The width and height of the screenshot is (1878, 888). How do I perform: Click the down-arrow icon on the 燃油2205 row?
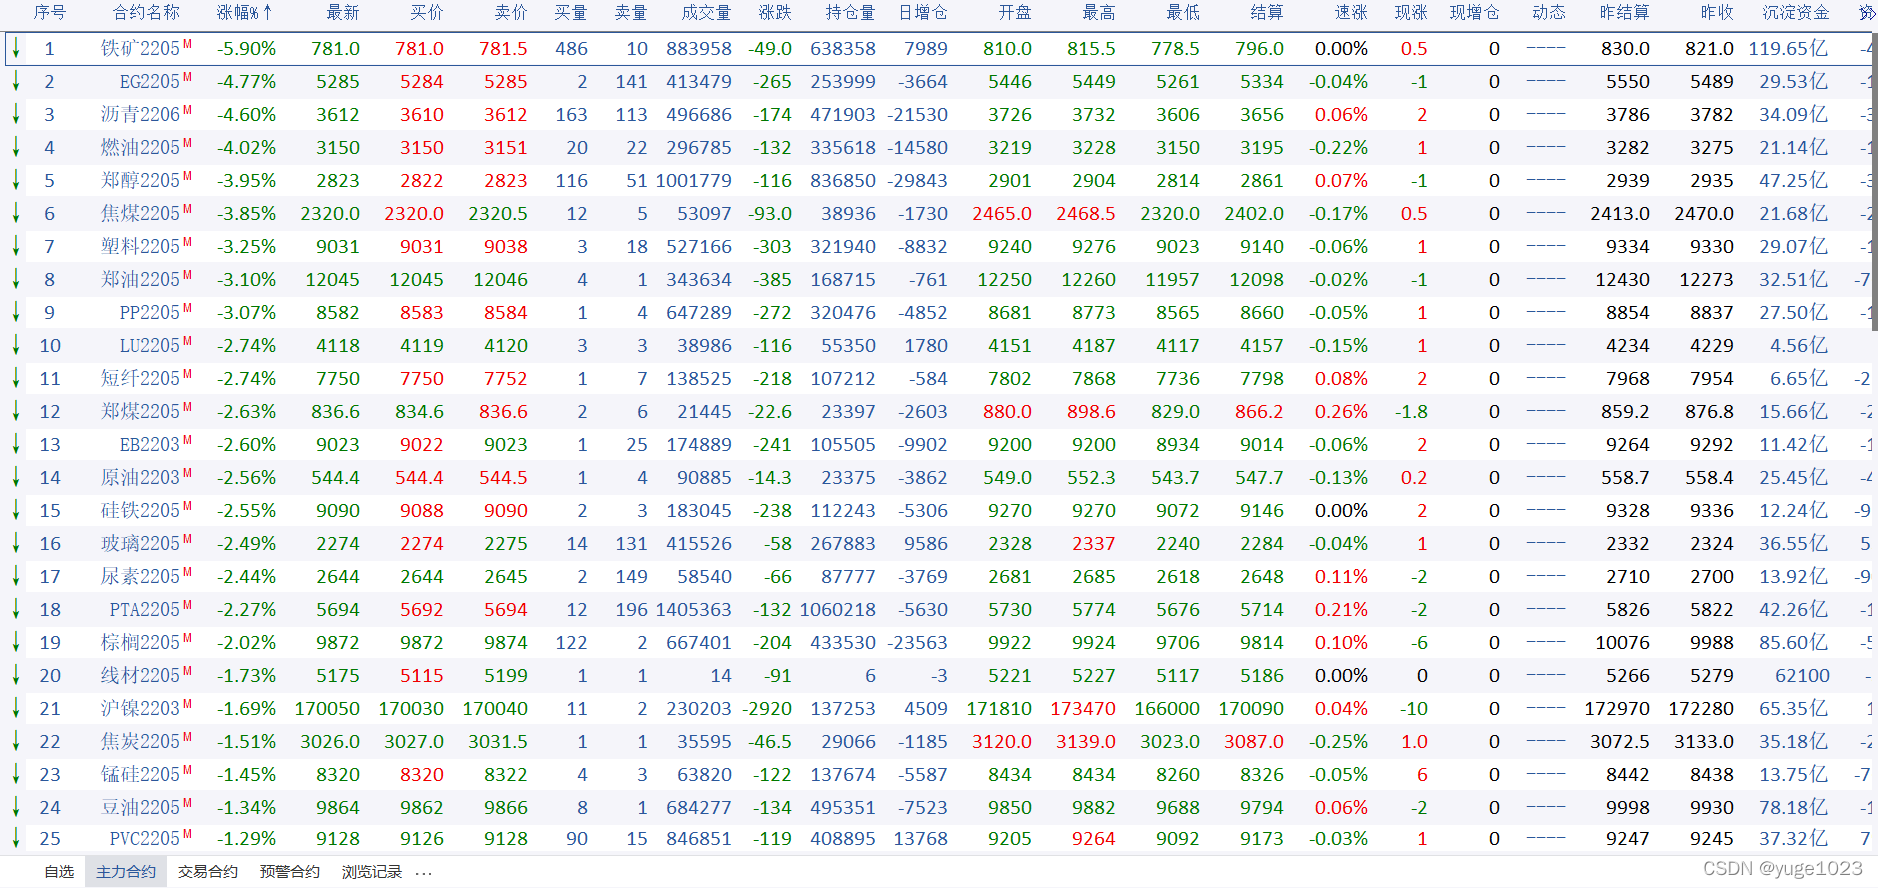click(16, 147)
